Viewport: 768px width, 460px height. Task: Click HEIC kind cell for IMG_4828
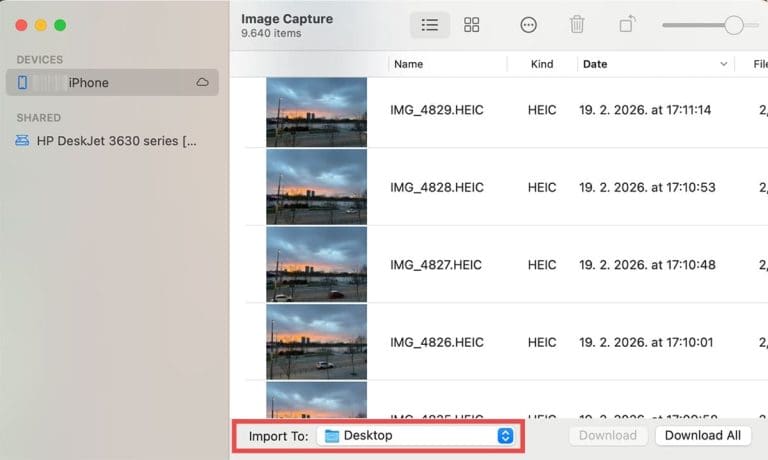542,187
